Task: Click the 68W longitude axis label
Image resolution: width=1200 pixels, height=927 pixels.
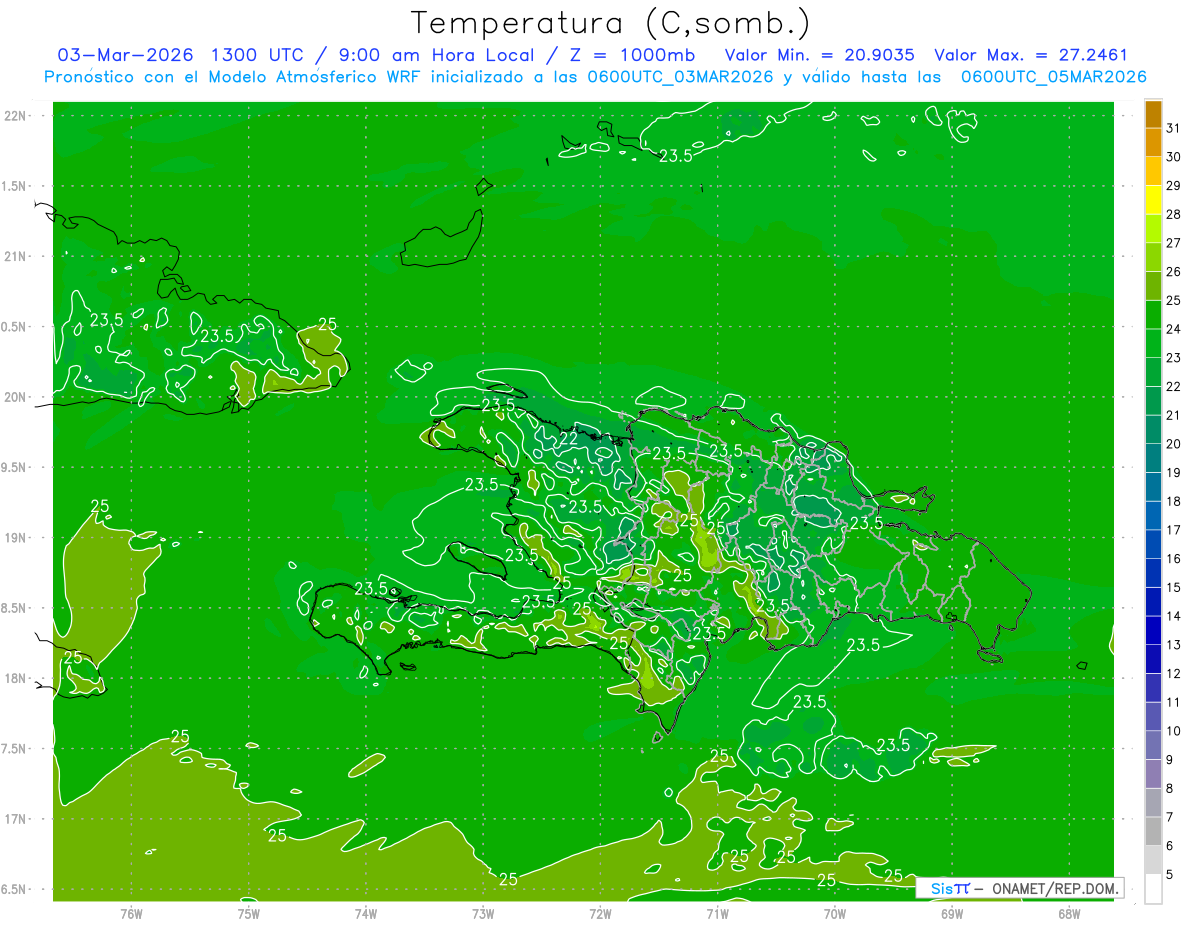Action: [1069, 914]
